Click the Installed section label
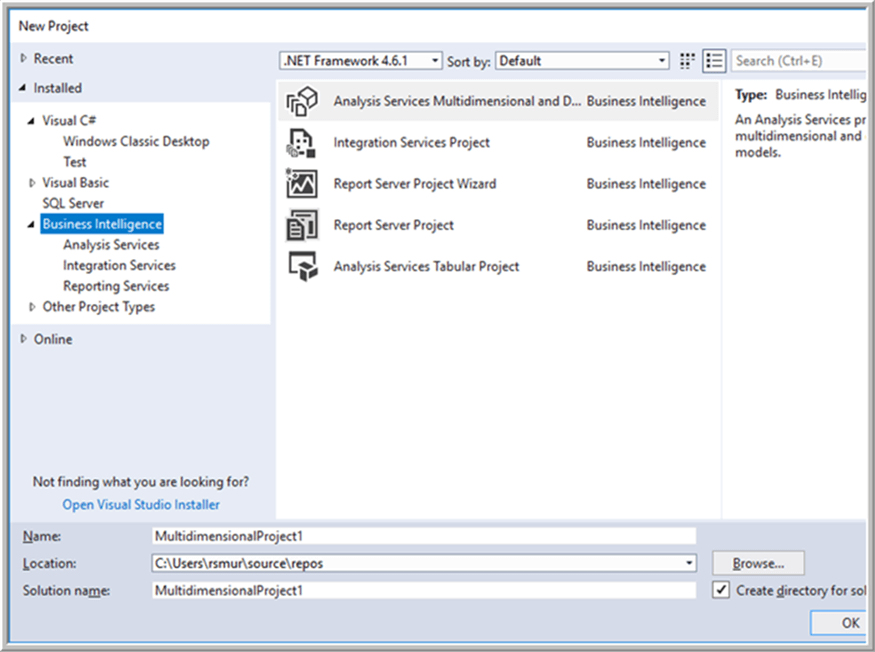875x652 pixels. [x=57, y=88]
